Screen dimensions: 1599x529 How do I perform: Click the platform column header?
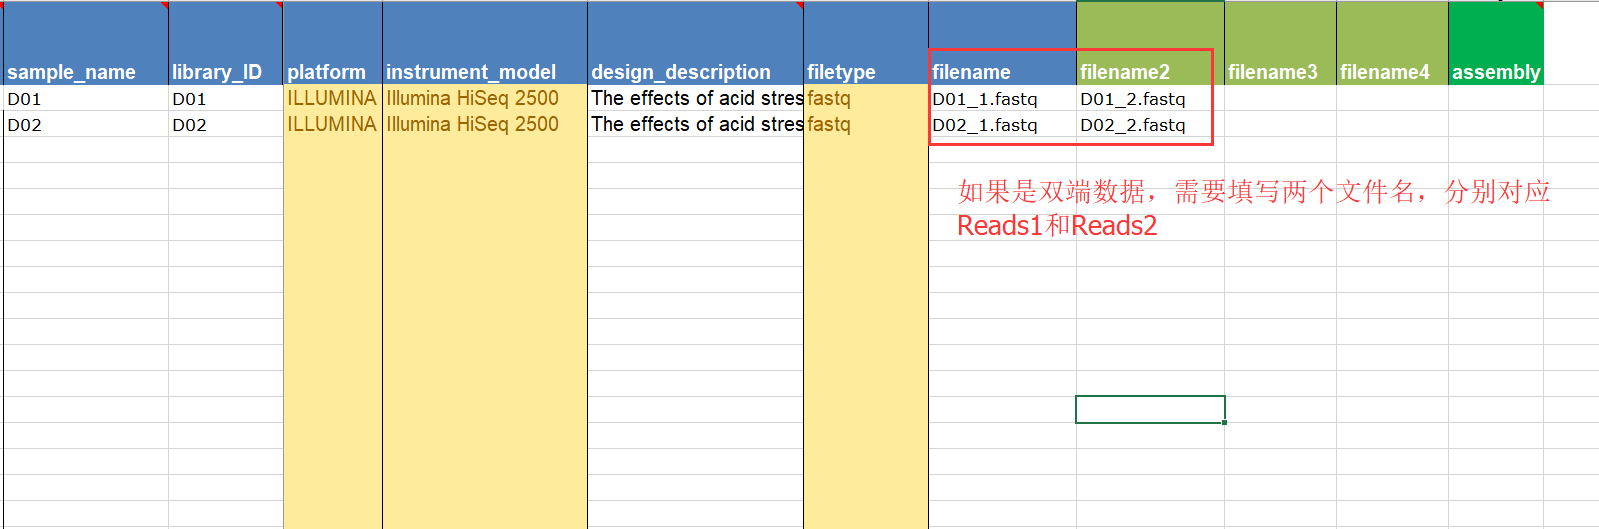point(332,71)
